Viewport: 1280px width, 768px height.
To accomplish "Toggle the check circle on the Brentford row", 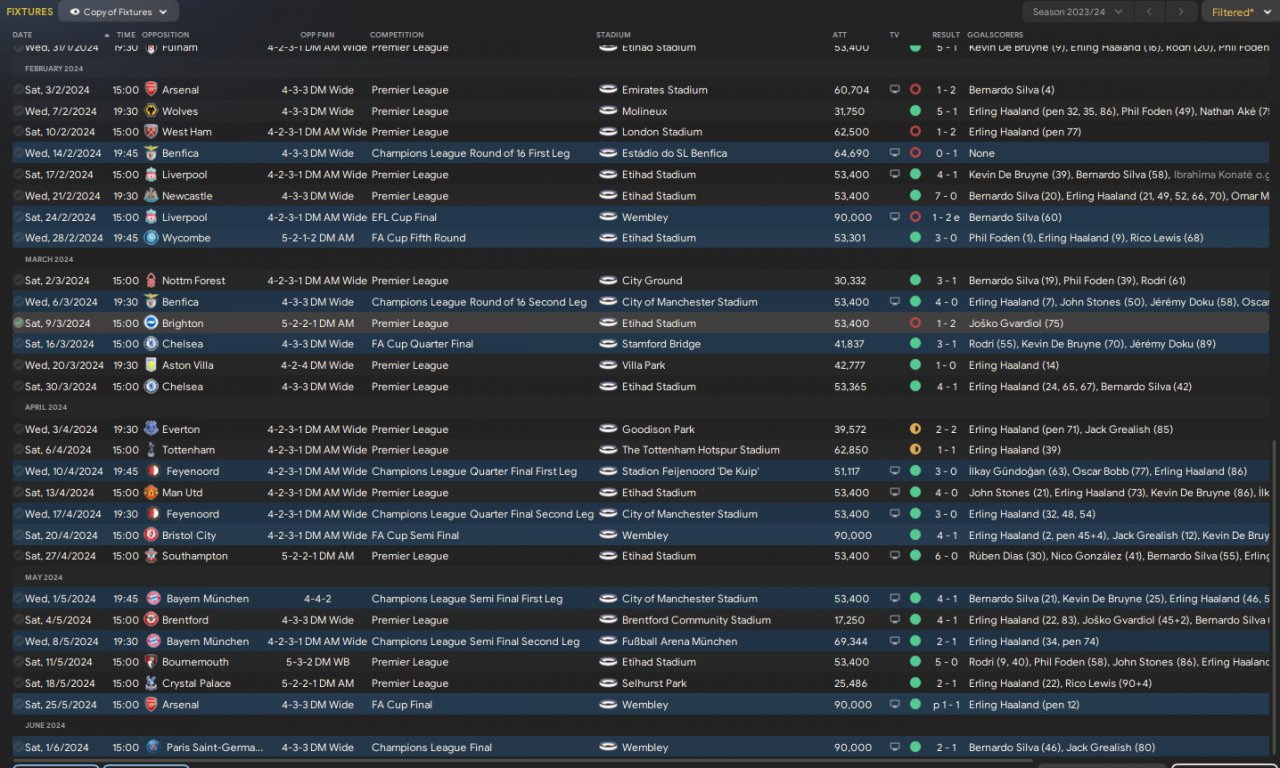I will coord(18,620).
